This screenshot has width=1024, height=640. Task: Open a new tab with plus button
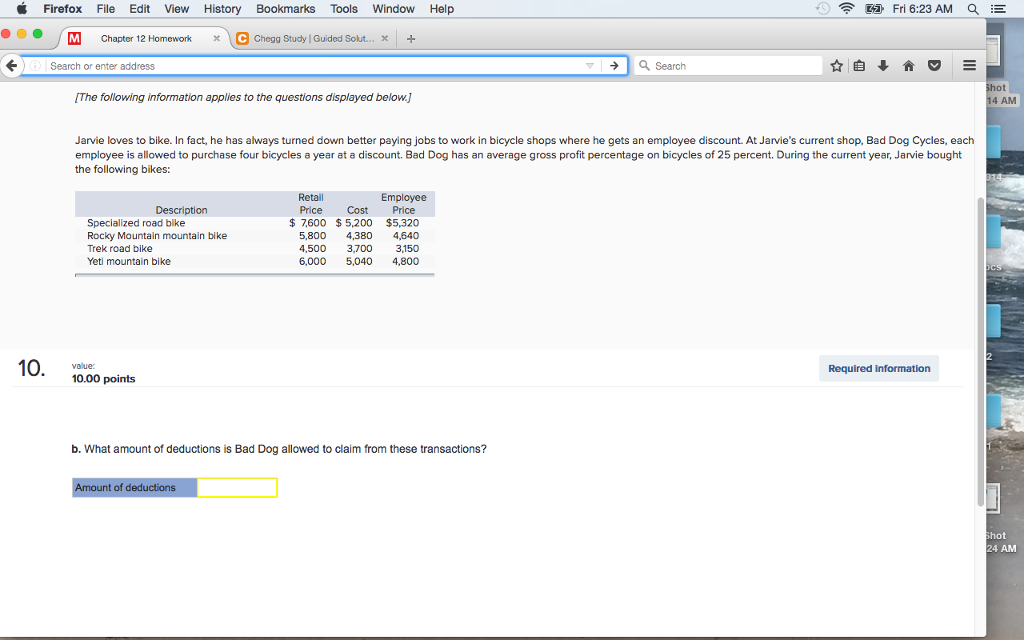pyautogui.click(x=411, y=39)
